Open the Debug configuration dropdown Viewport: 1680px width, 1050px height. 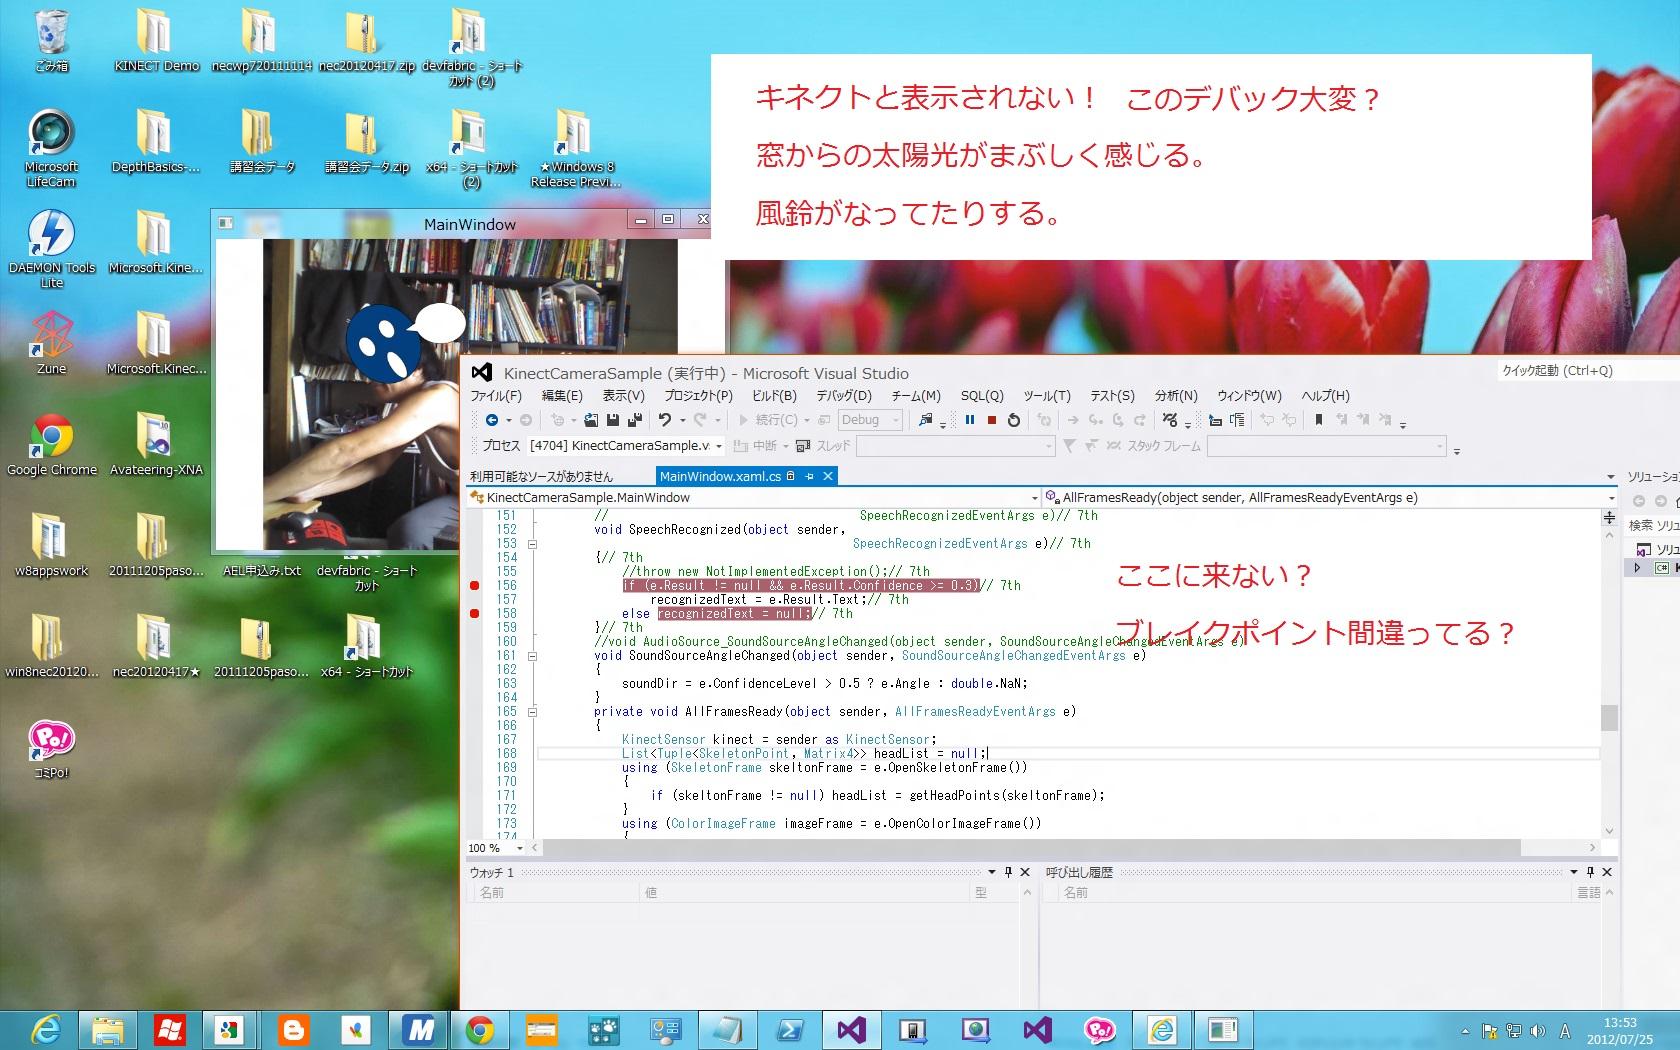point(870,420)
